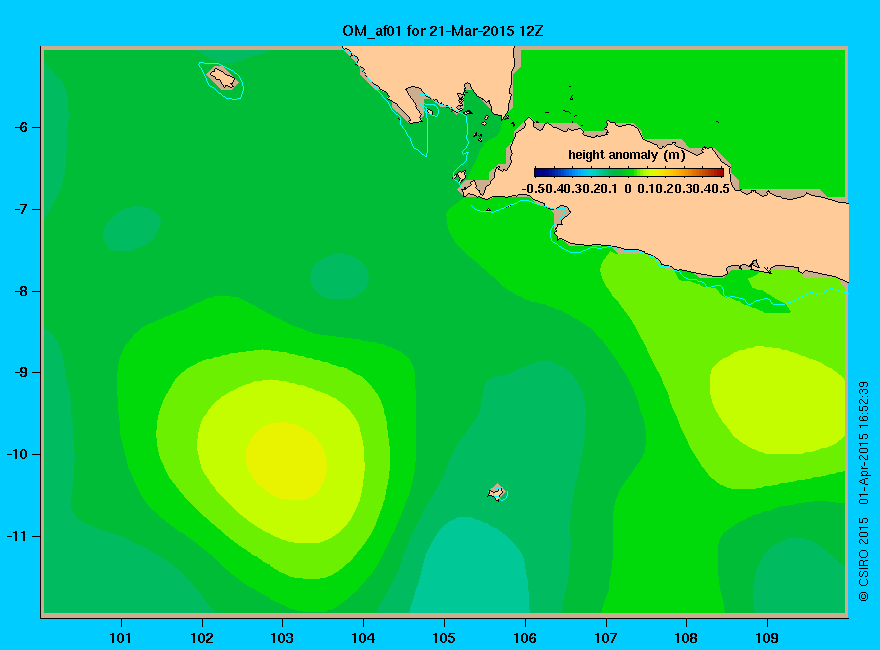Screen dimensions: 880x650
Task: Click the height anomaly color bar
Action: 629,172
